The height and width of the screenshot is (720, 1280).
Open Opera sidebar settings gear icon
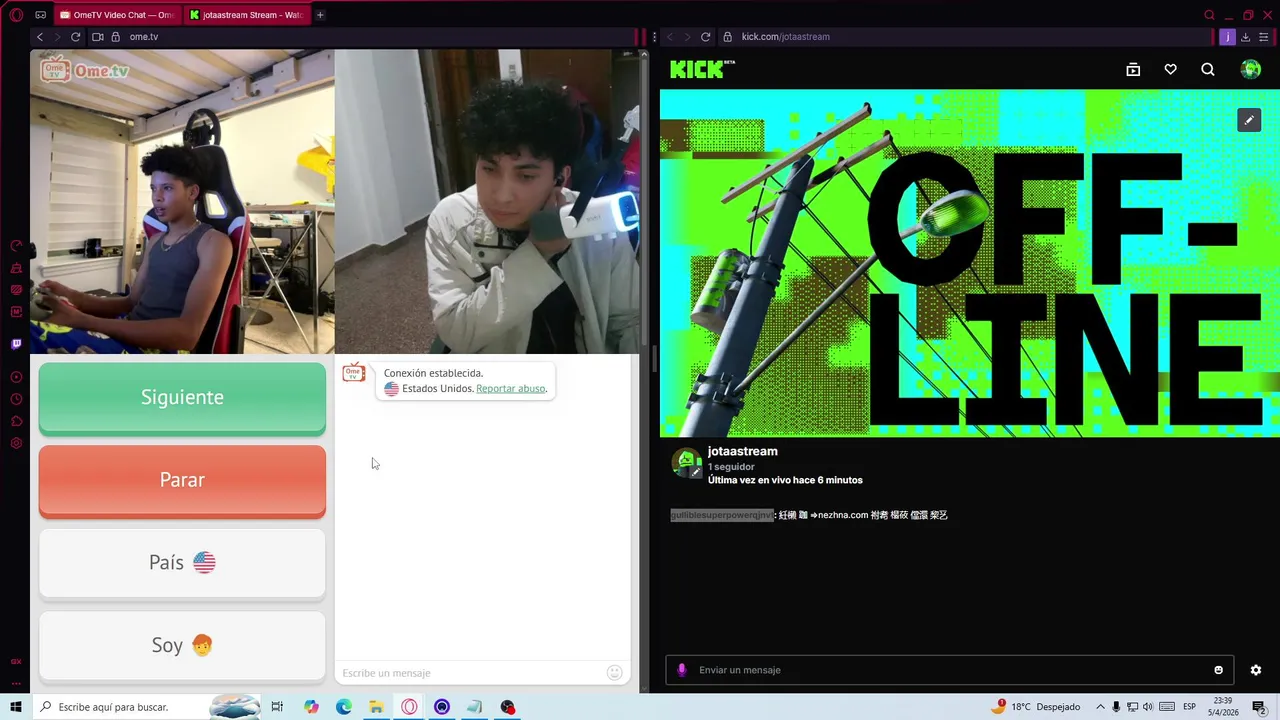[16, 443]
